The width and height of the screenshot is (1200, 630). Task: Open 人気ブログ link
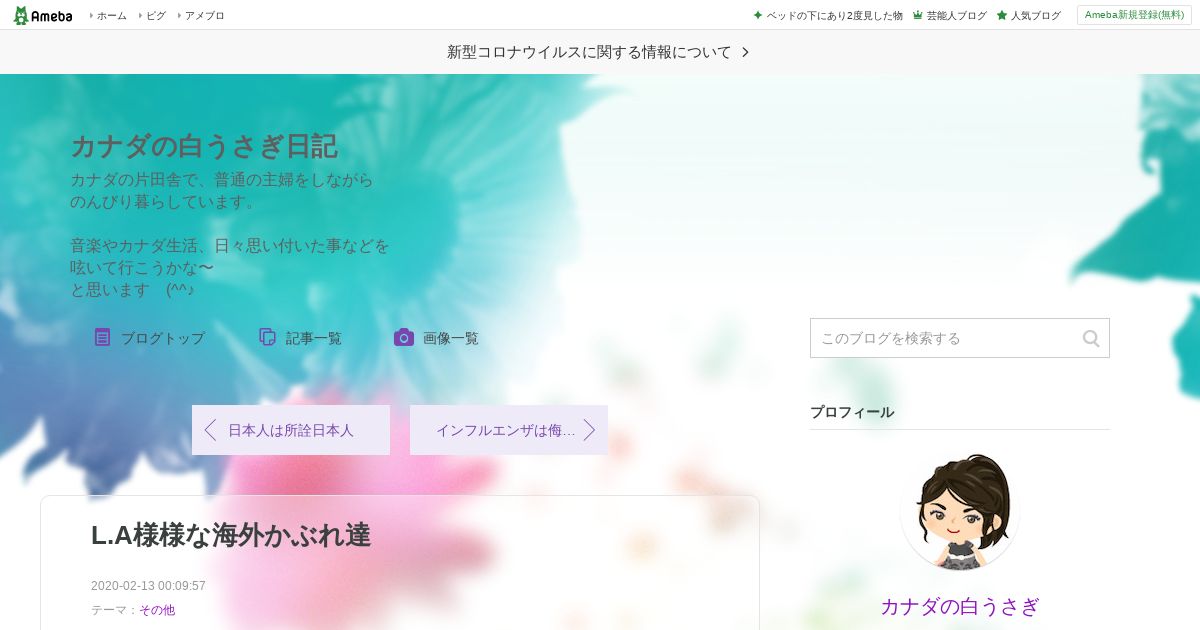pyautogui.click(x=1035, y=15)
